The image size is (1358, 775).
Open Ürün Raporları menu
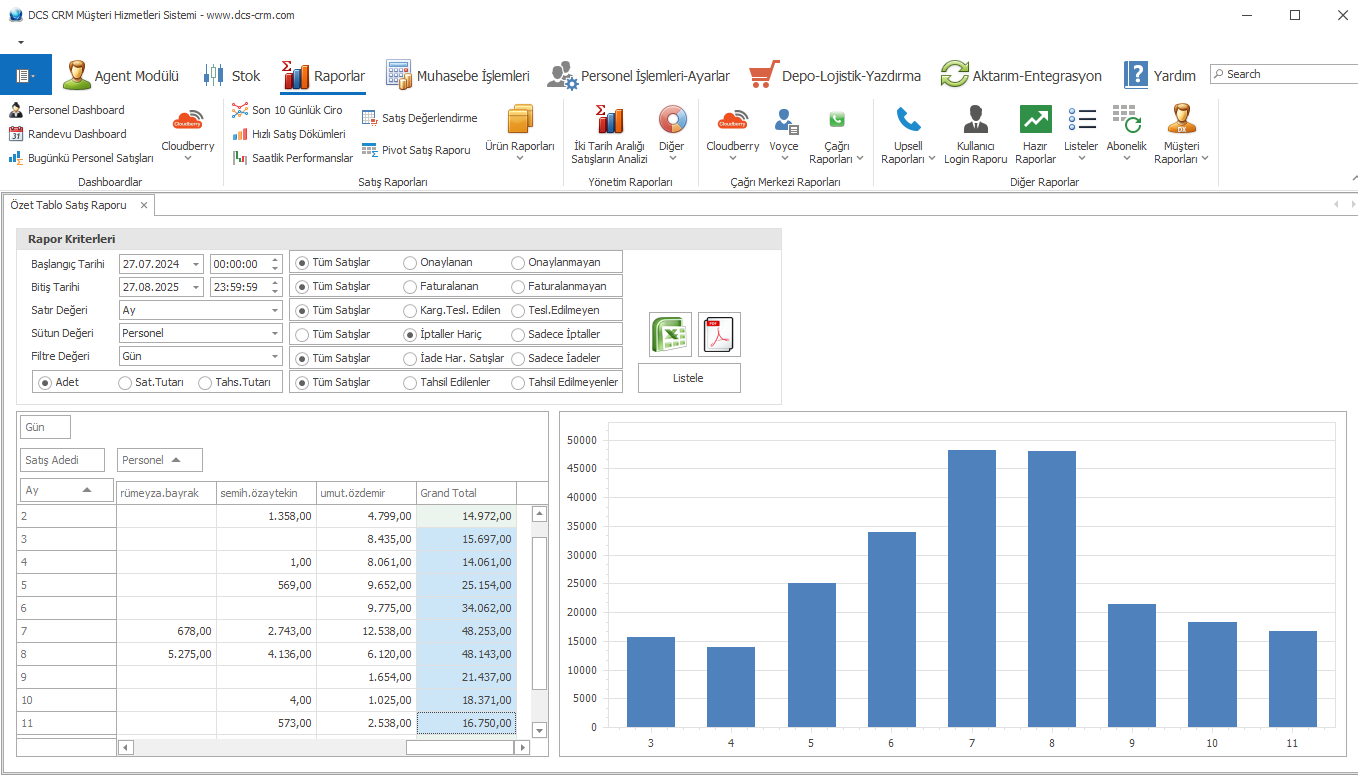[x=519, y=133]
